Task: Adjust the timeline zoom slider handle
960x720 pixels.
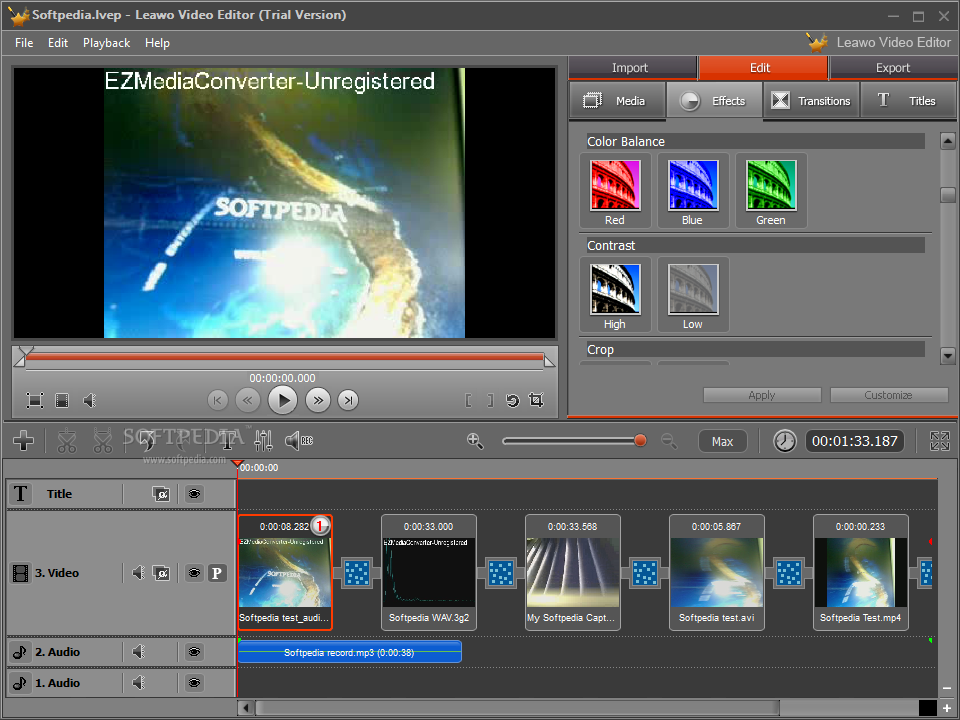Action: click(x=640, y=440)
